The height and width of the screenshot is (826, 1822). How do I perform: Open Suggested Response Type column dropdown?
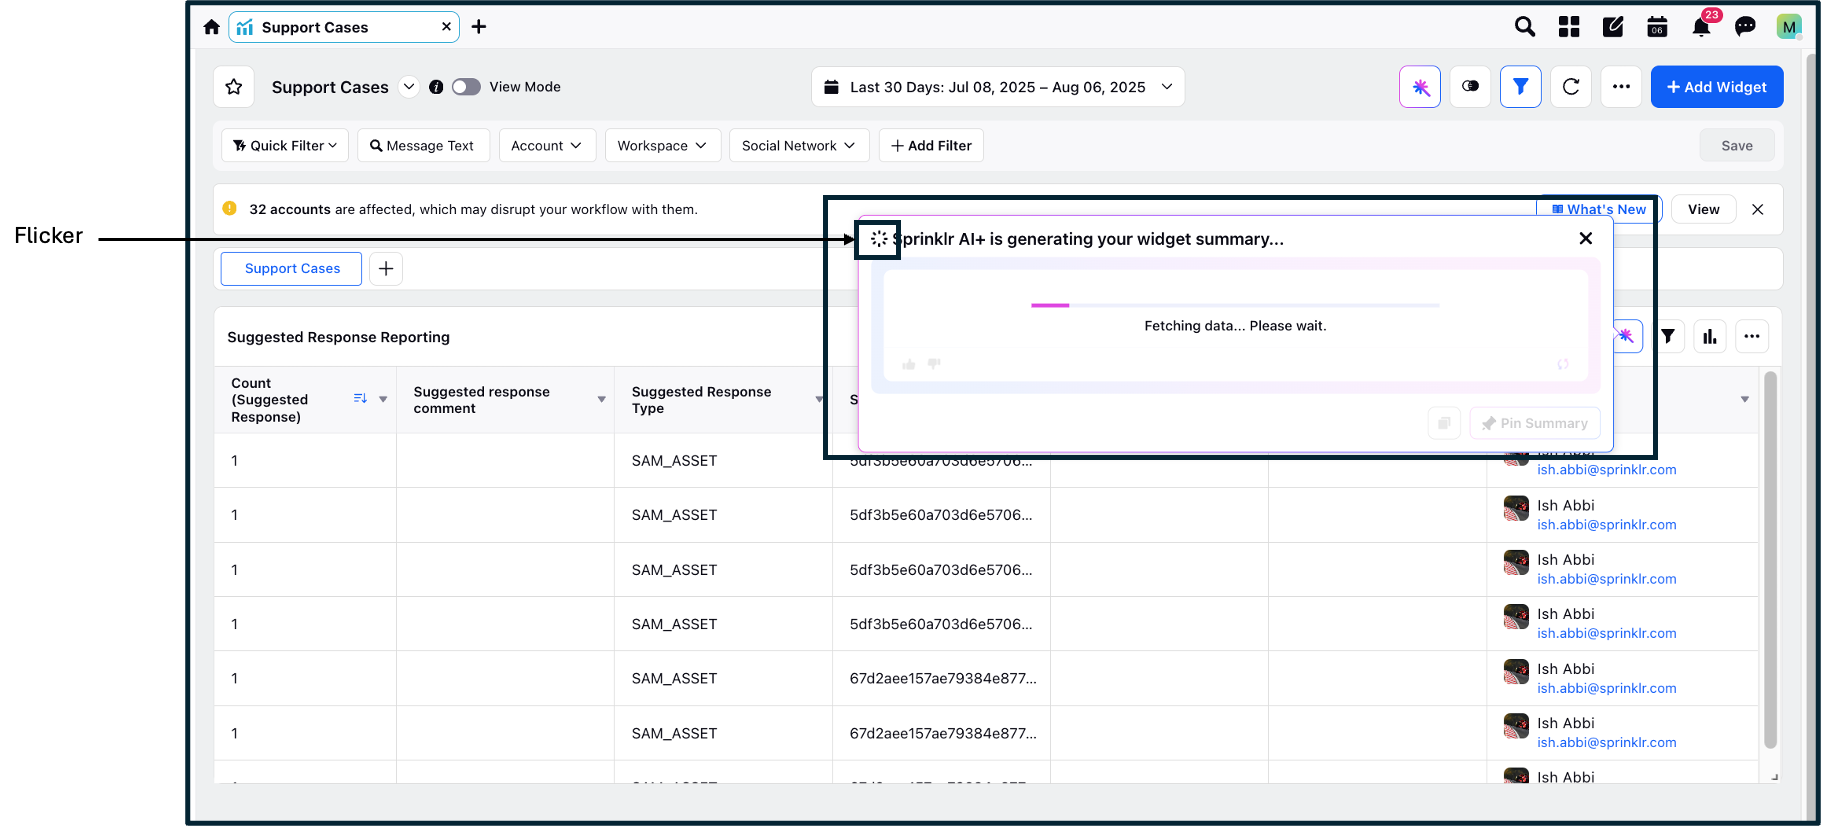[819, 399]
